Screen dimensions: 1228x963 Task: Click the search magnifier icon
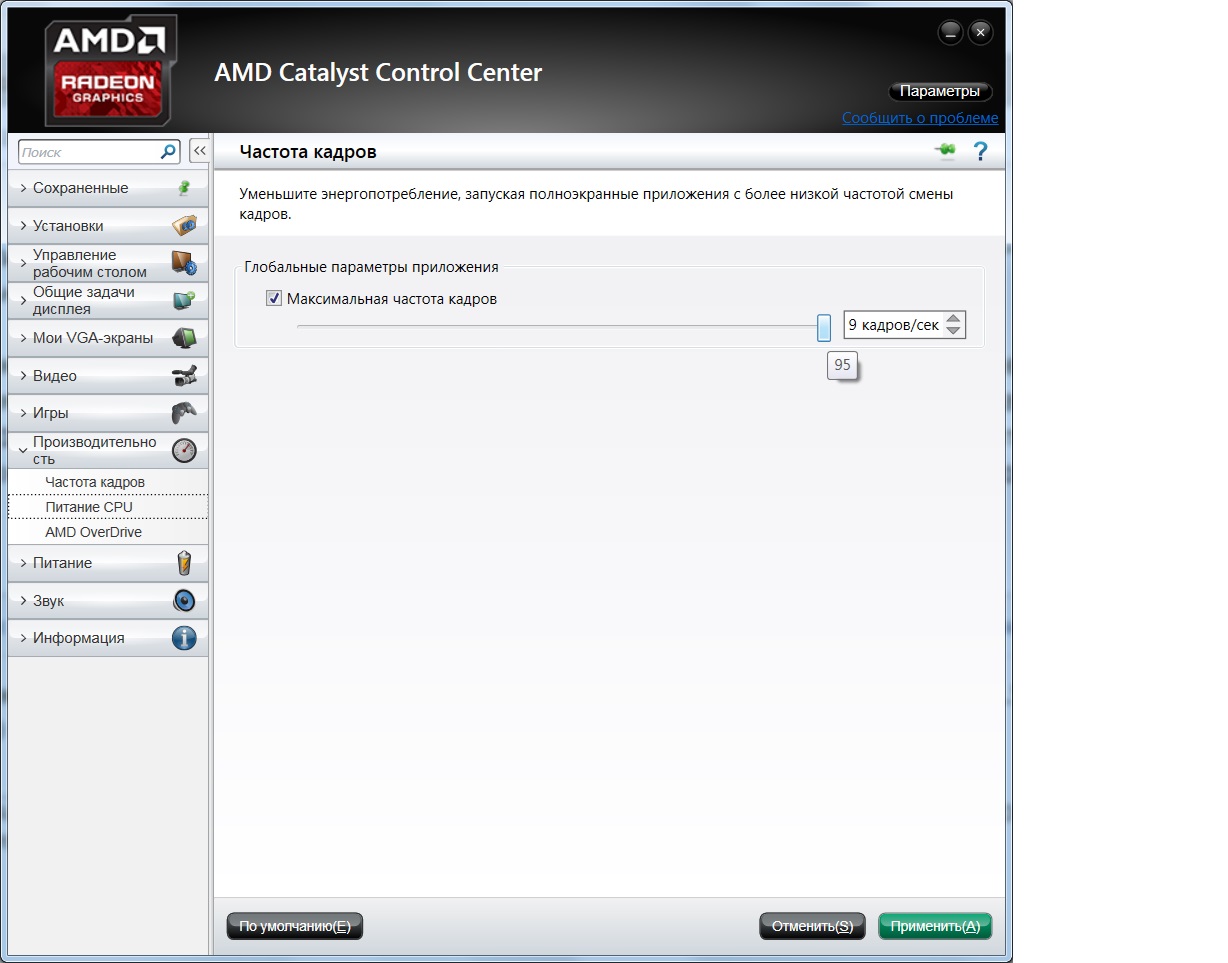click(x=169, y=152)
